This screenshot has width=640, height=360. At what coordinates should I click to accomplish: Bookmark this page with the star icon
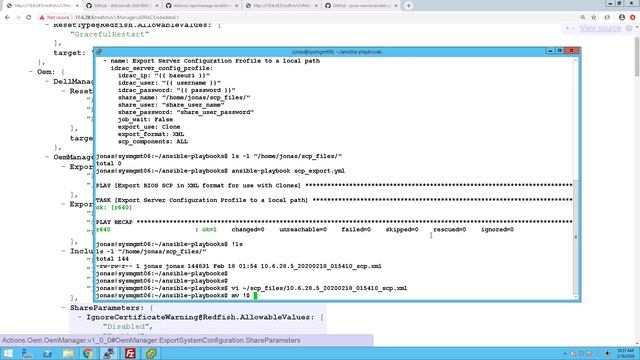coord(594,18)
